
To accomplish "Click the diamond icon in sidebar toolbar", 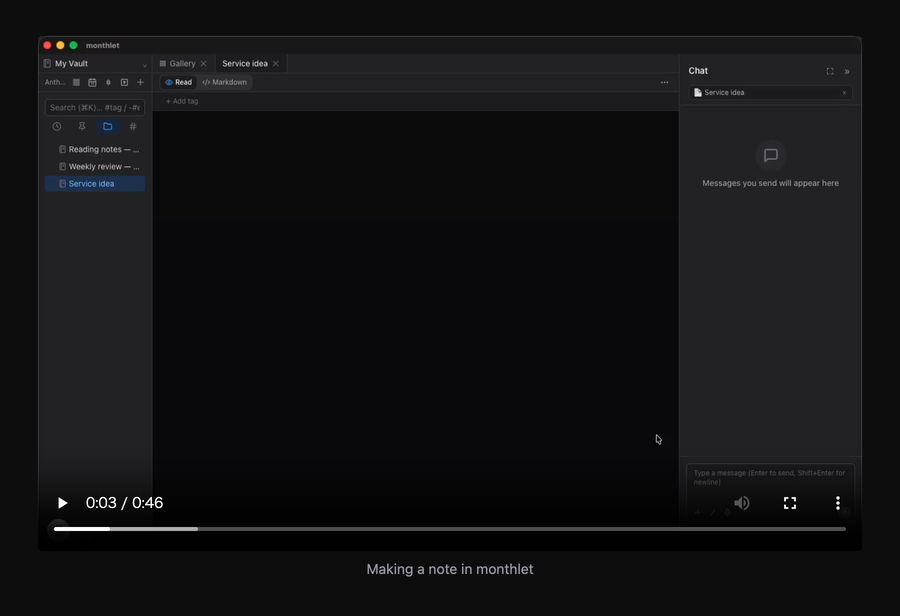I will click(108, 82).
